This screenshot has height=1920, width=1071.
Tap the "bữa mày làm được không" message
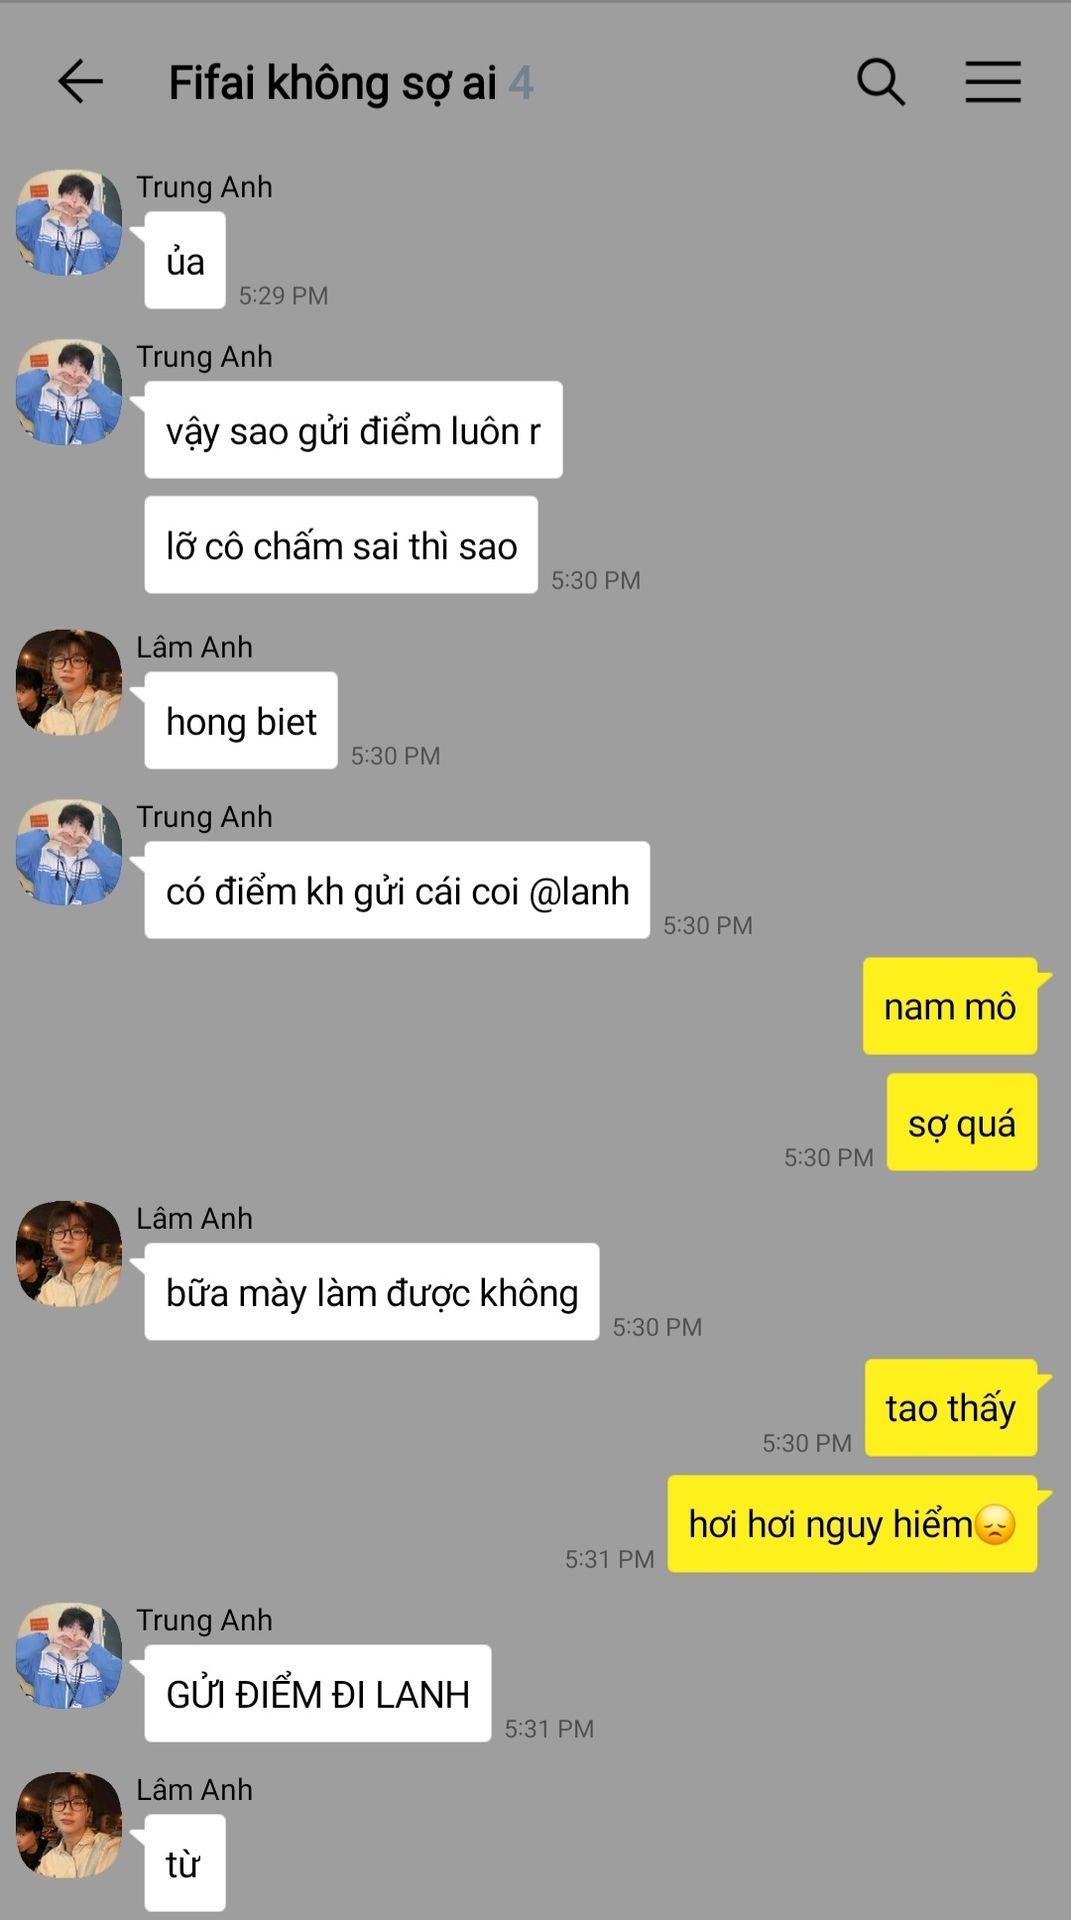pos(372,1292)
